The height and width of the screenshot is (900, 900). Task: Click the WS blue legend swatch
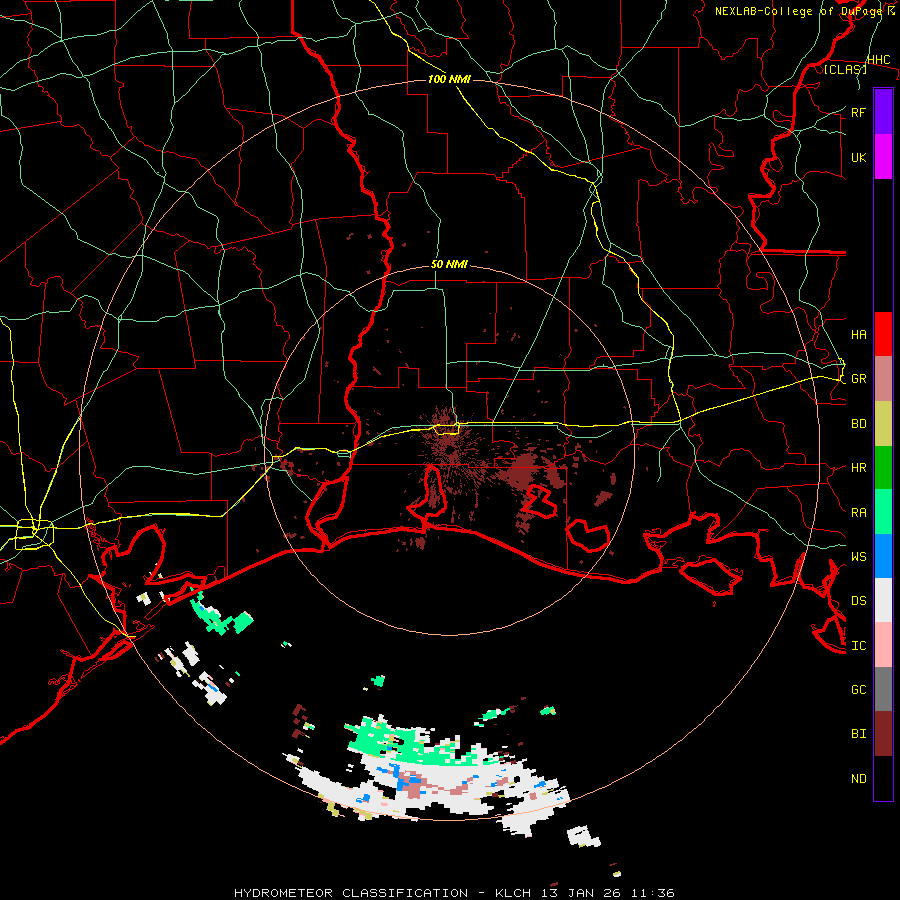[x=883, y=556]
